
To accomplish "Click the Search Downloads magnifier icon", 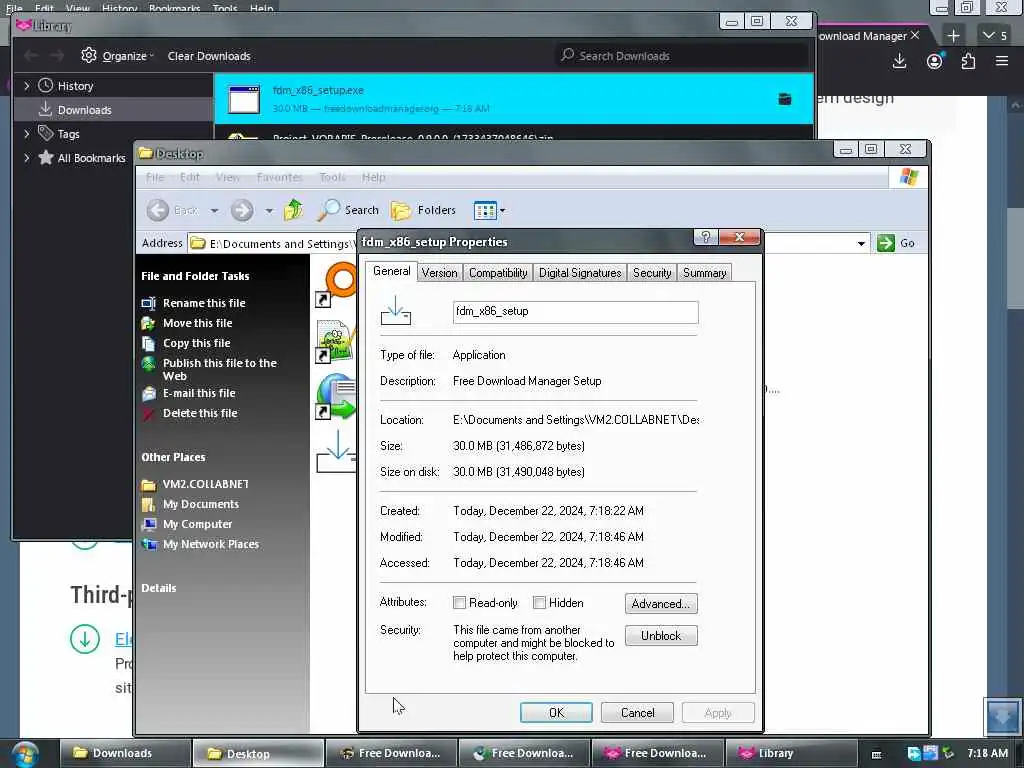I will pyautogui.click(x=567, y=55).
